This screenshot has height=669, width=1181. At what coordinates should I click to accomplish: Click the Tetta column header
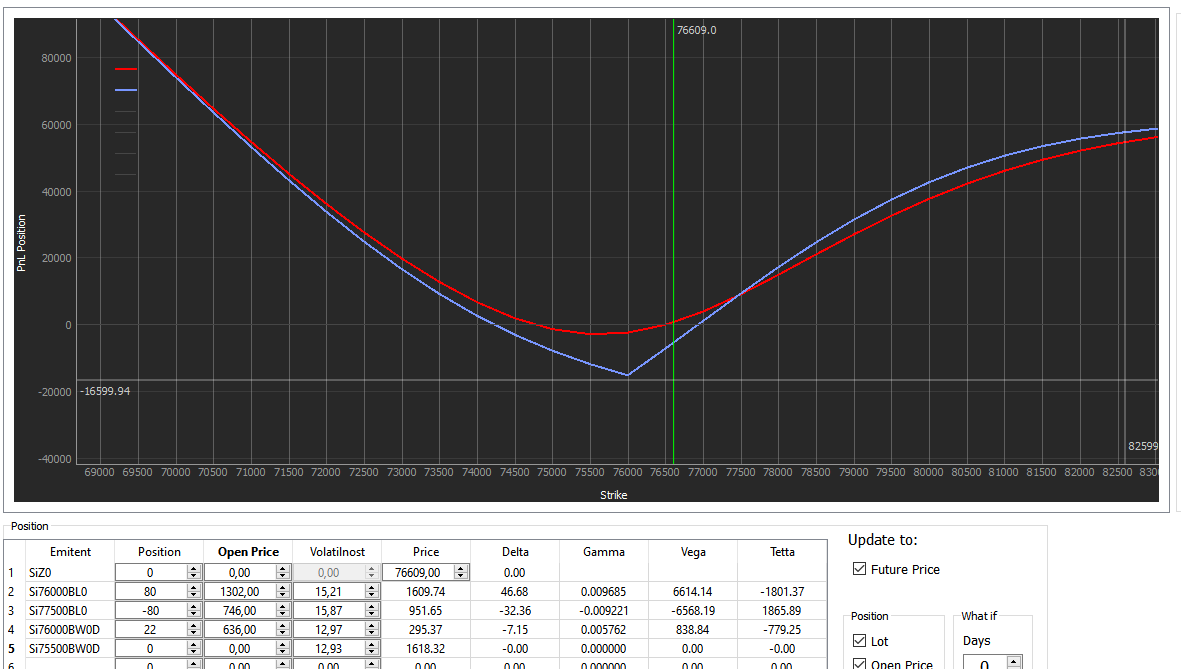coord(782,551)
